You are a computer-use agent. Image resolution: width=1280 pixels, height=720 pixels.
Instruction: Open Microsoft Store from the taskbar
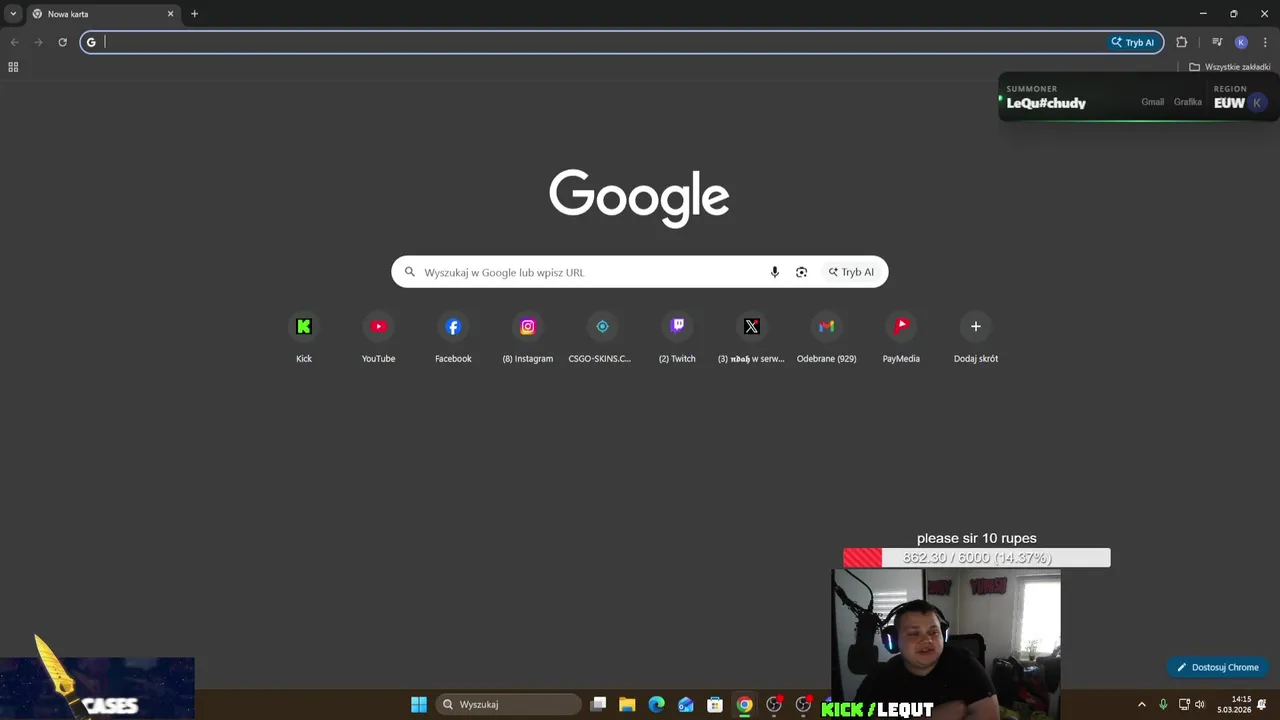click(x=715, y=704)
